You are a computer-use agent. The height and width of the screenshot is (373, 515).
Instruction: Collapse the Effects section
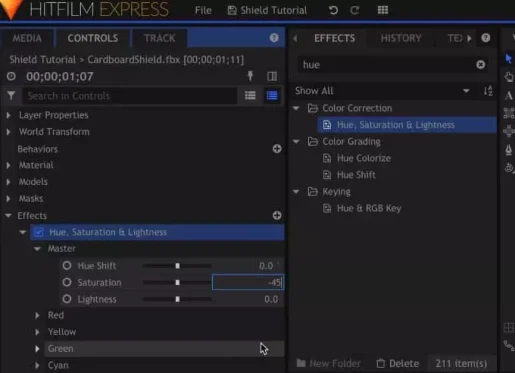[8, 216]
